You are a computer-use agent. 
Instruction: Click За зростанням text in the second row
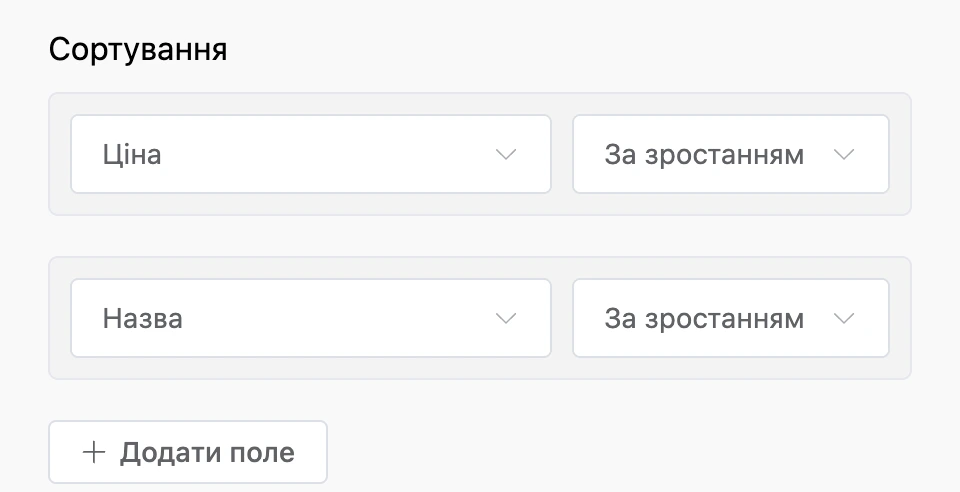click(704, 319)
